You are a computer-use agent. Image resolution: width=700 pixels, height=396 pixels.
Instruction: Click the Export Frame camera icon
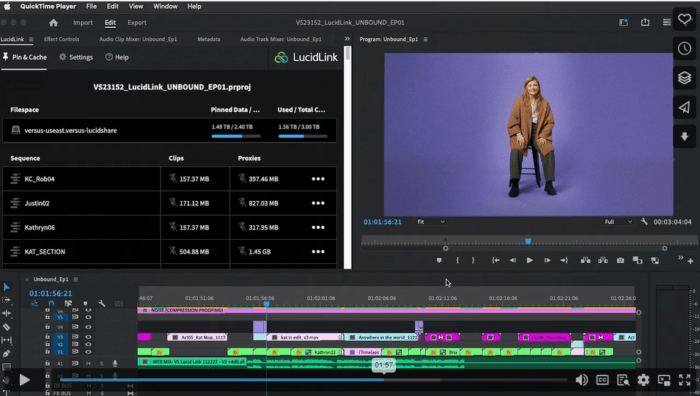point(620,260)
